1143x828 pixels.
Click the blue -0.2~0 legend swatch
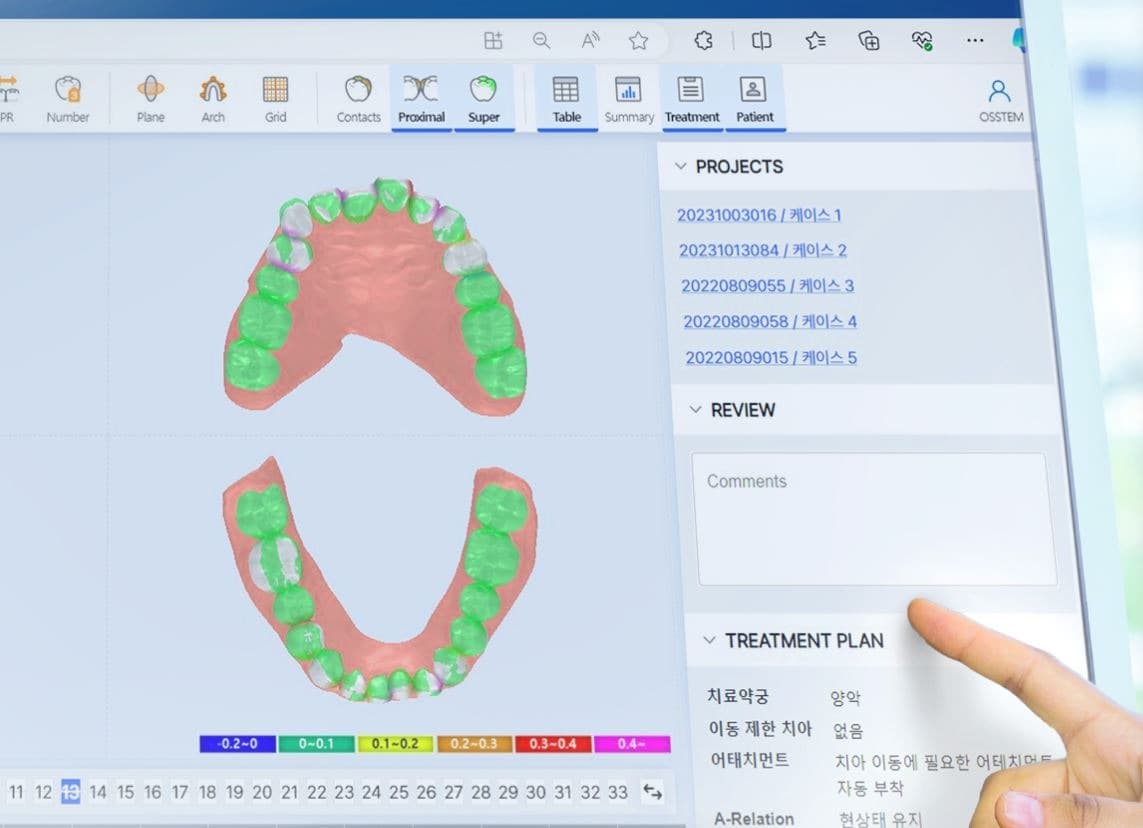238,743
